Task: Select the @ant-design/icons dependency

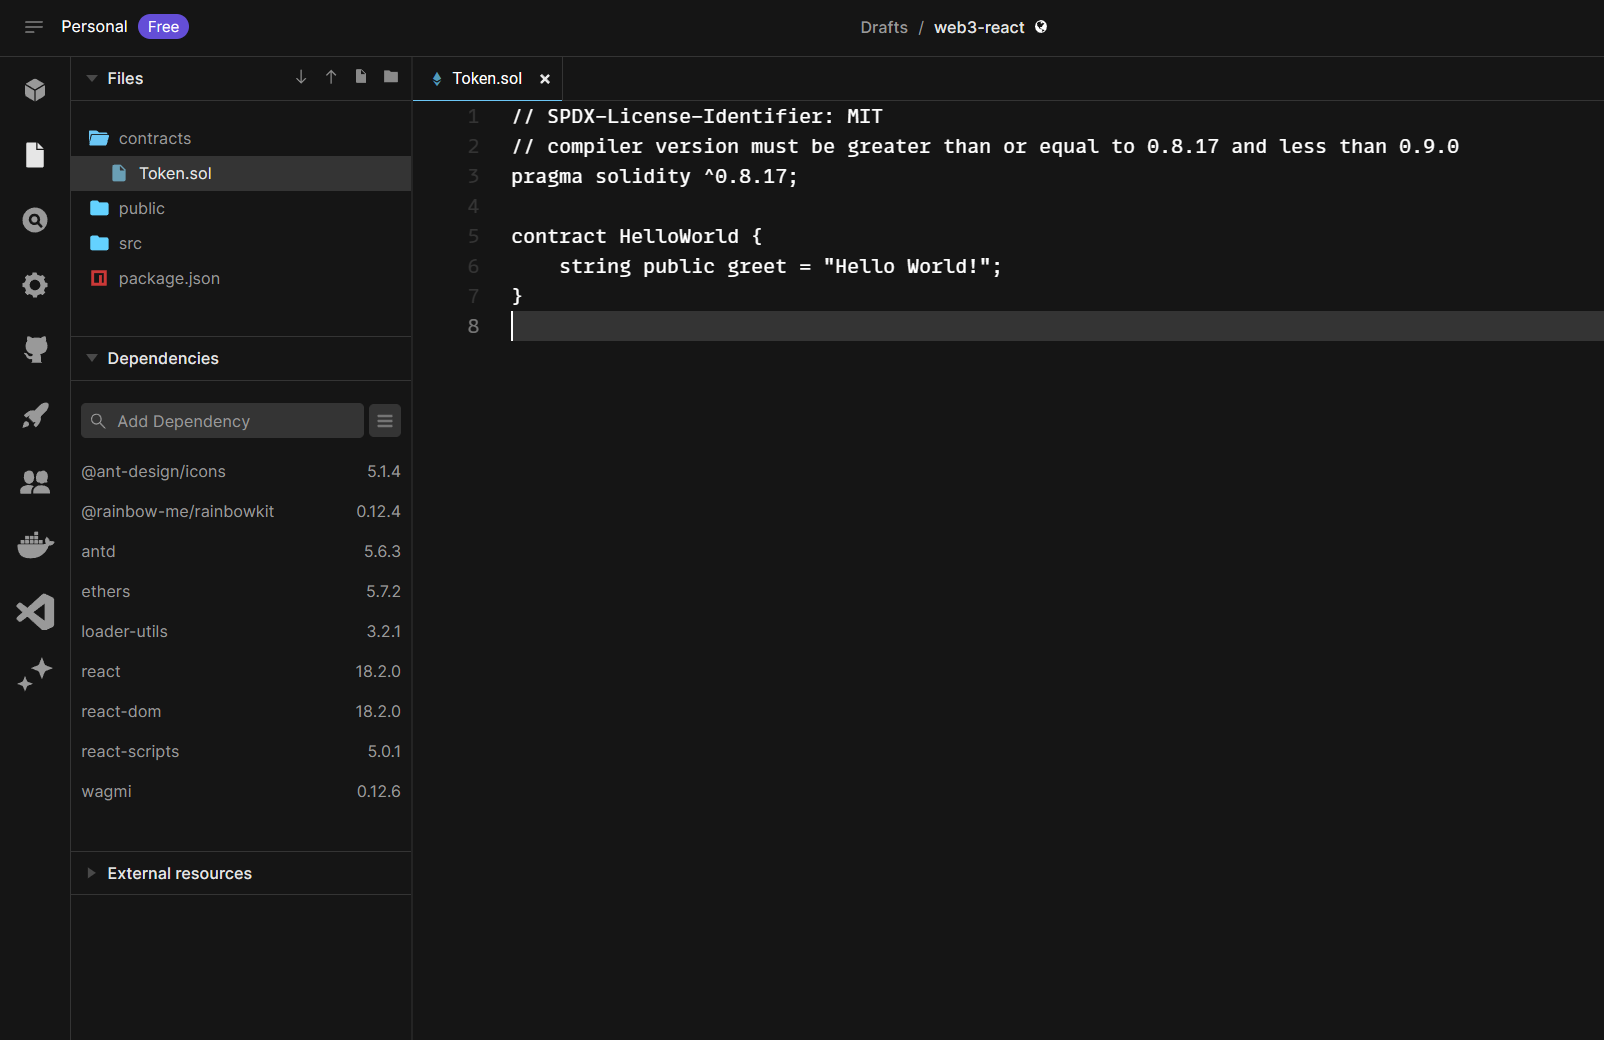Action: 241,471
